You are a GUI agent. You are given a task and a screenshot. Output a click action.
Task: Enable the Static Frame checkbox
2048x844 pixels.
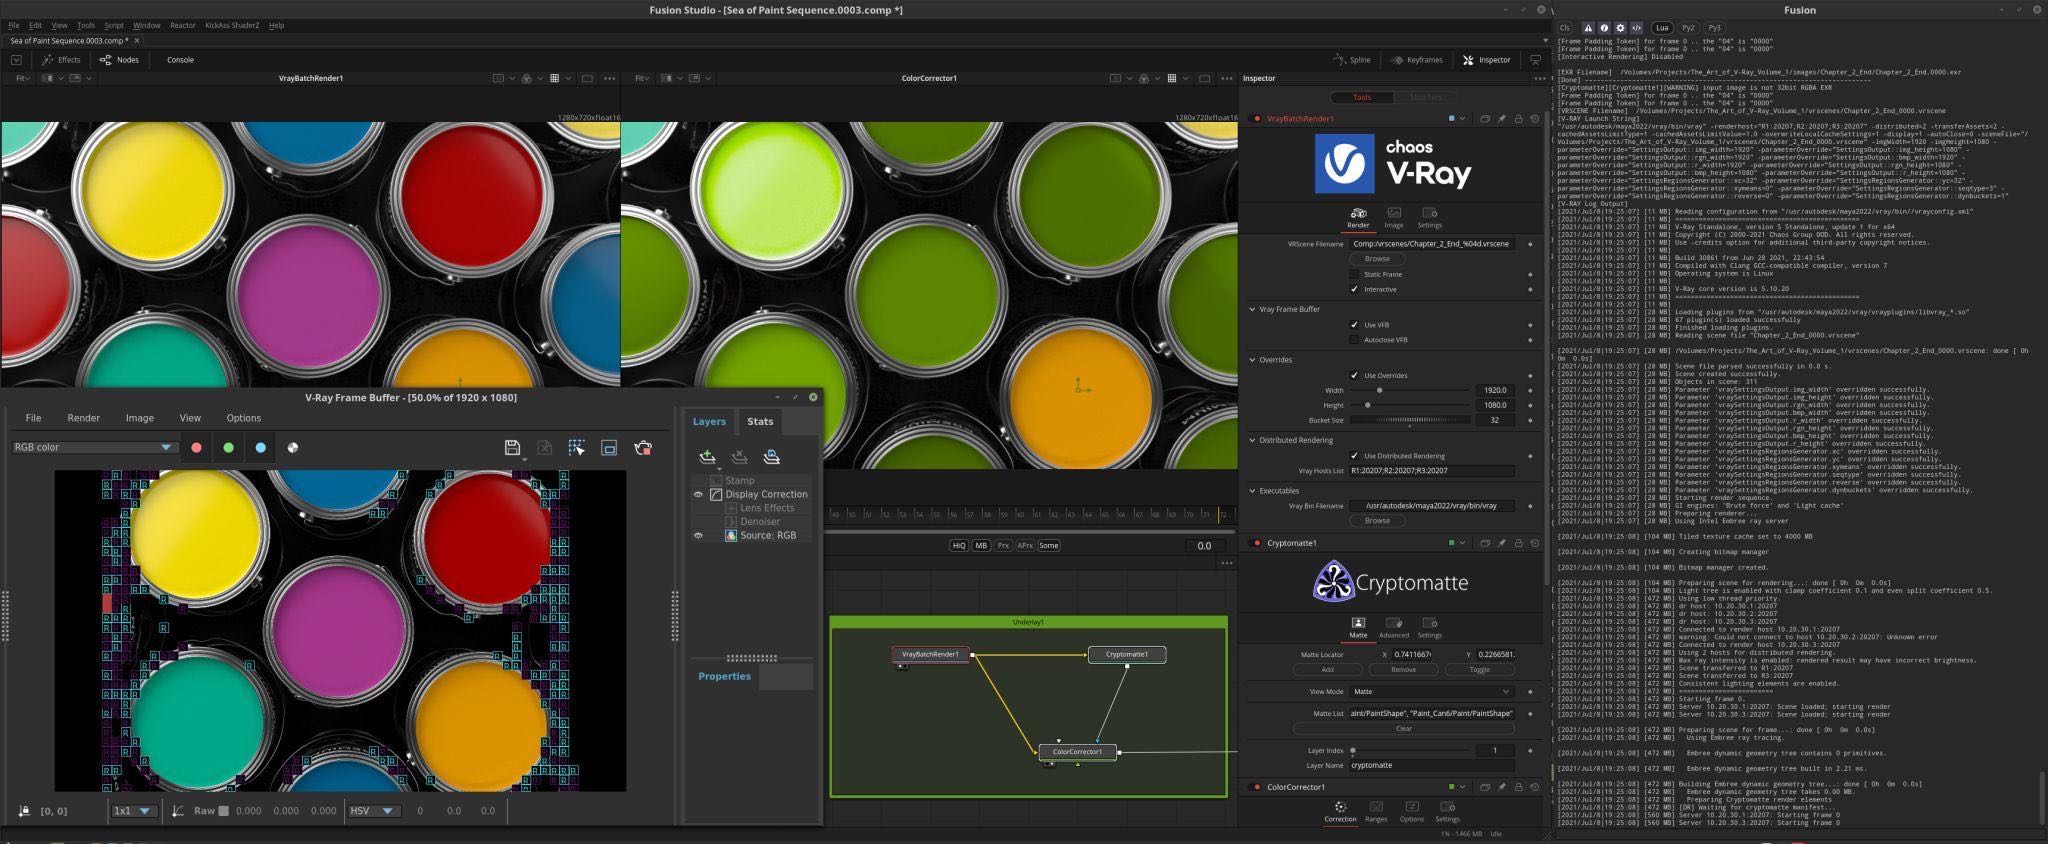tap(1354, 274)
